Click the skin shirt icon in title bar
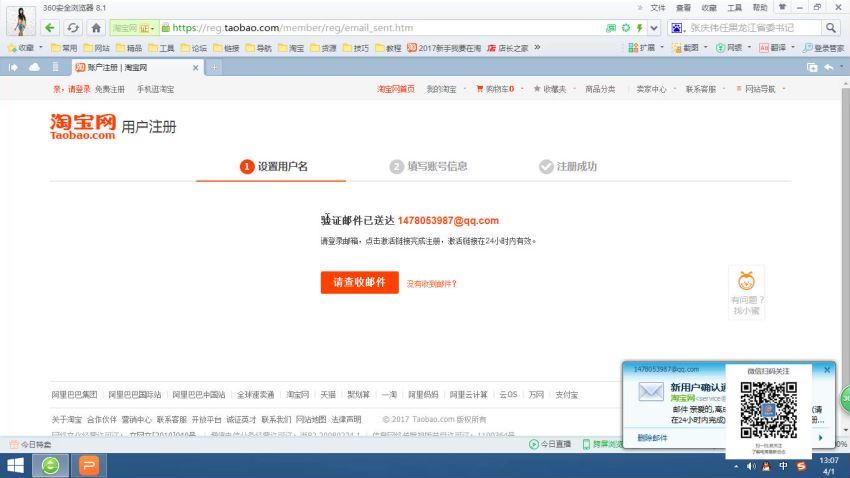Image resolution: width=850 pixels, height=478 pixels. point(782,7)
